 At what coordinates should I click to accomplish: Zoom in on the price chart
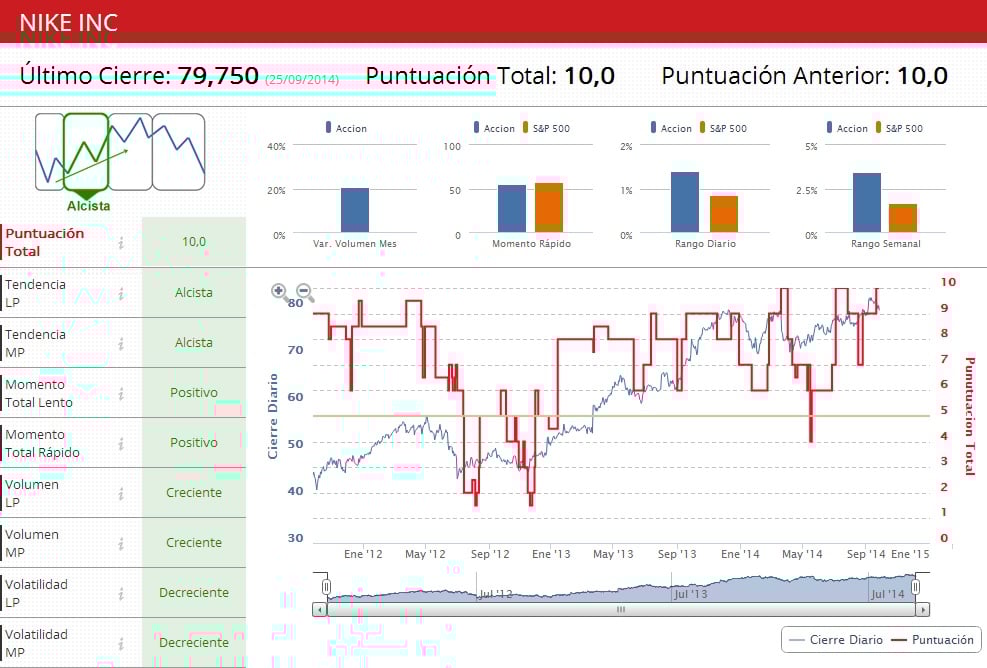pyautogui.click(x=279, y=291)
